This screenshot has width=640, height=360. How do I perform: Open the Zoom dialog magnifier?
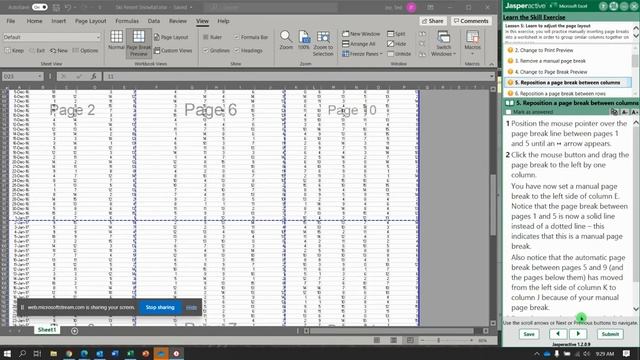[286, 40]
